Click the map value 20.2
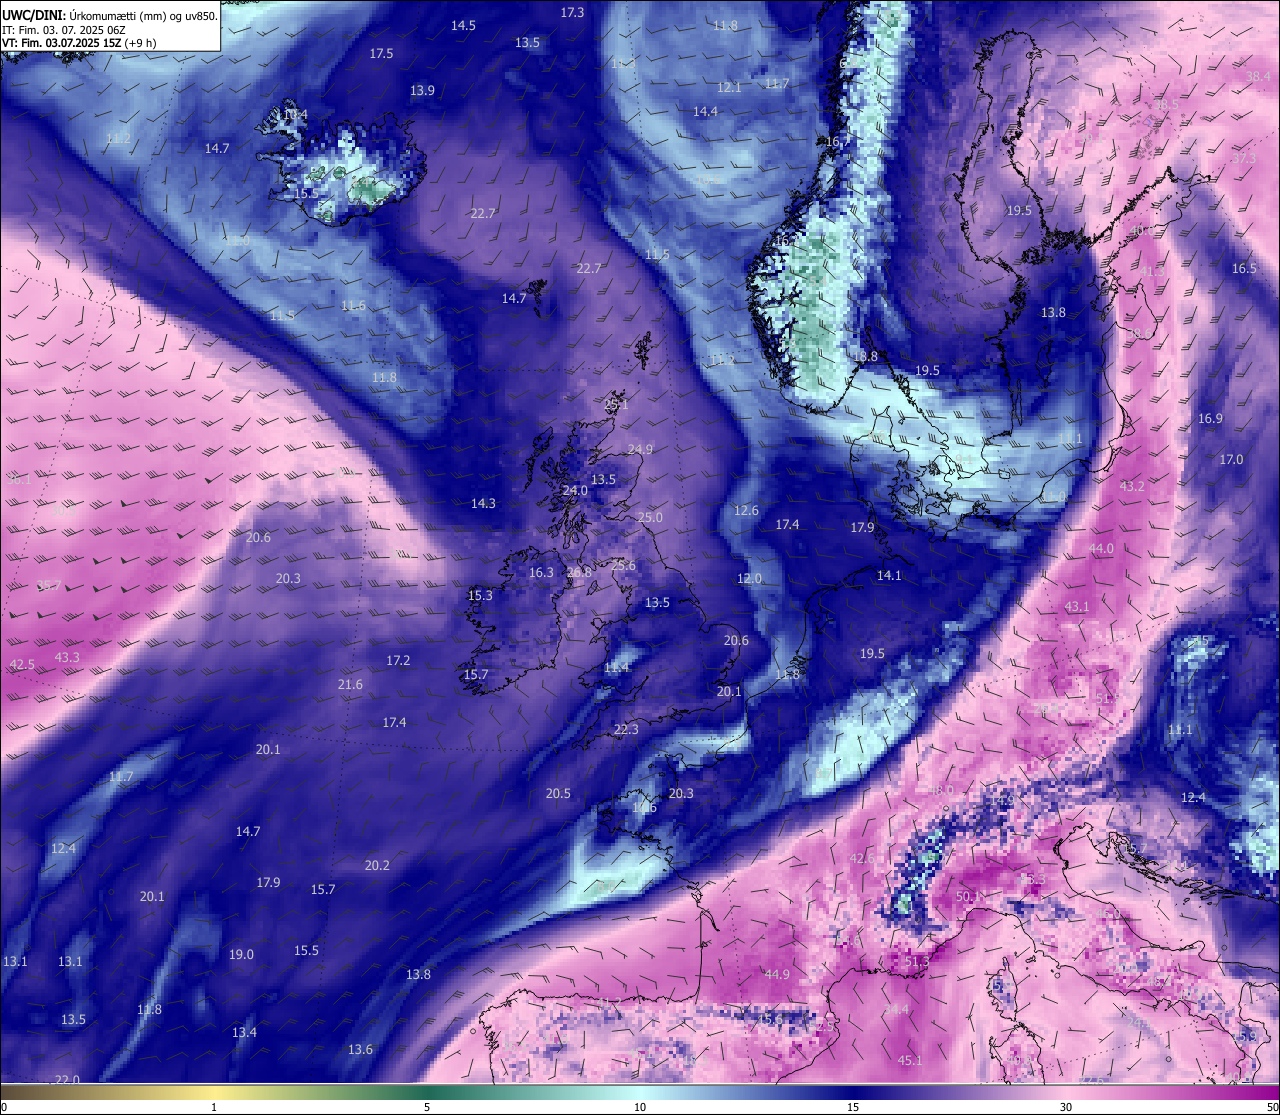Screen dimensions: 1280x1115 click(377, 865)
